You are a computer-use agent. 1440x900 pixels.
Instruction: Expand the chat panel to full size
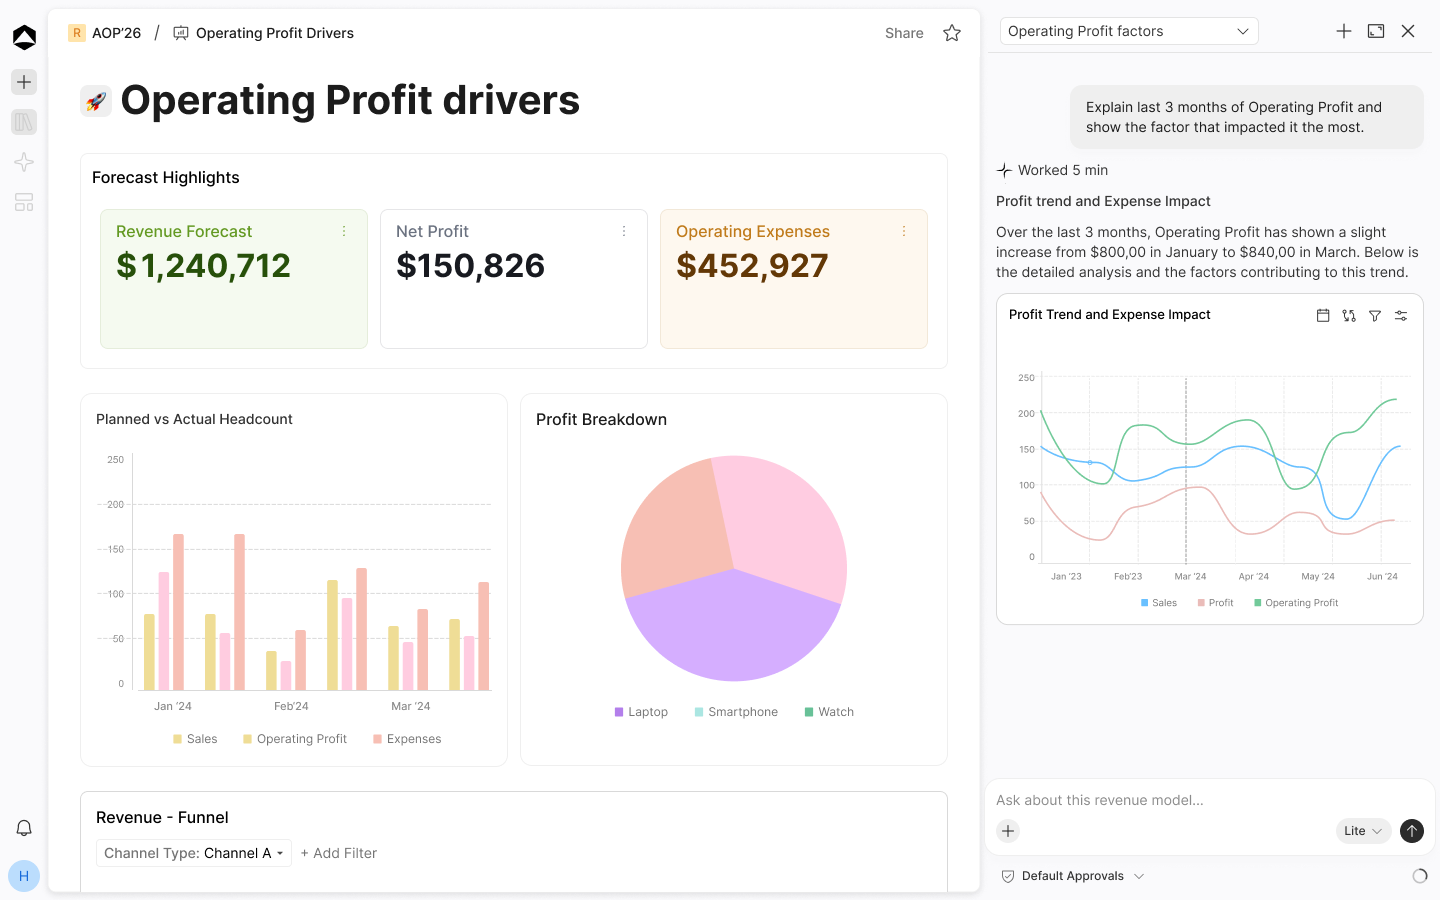[1376, 31]
